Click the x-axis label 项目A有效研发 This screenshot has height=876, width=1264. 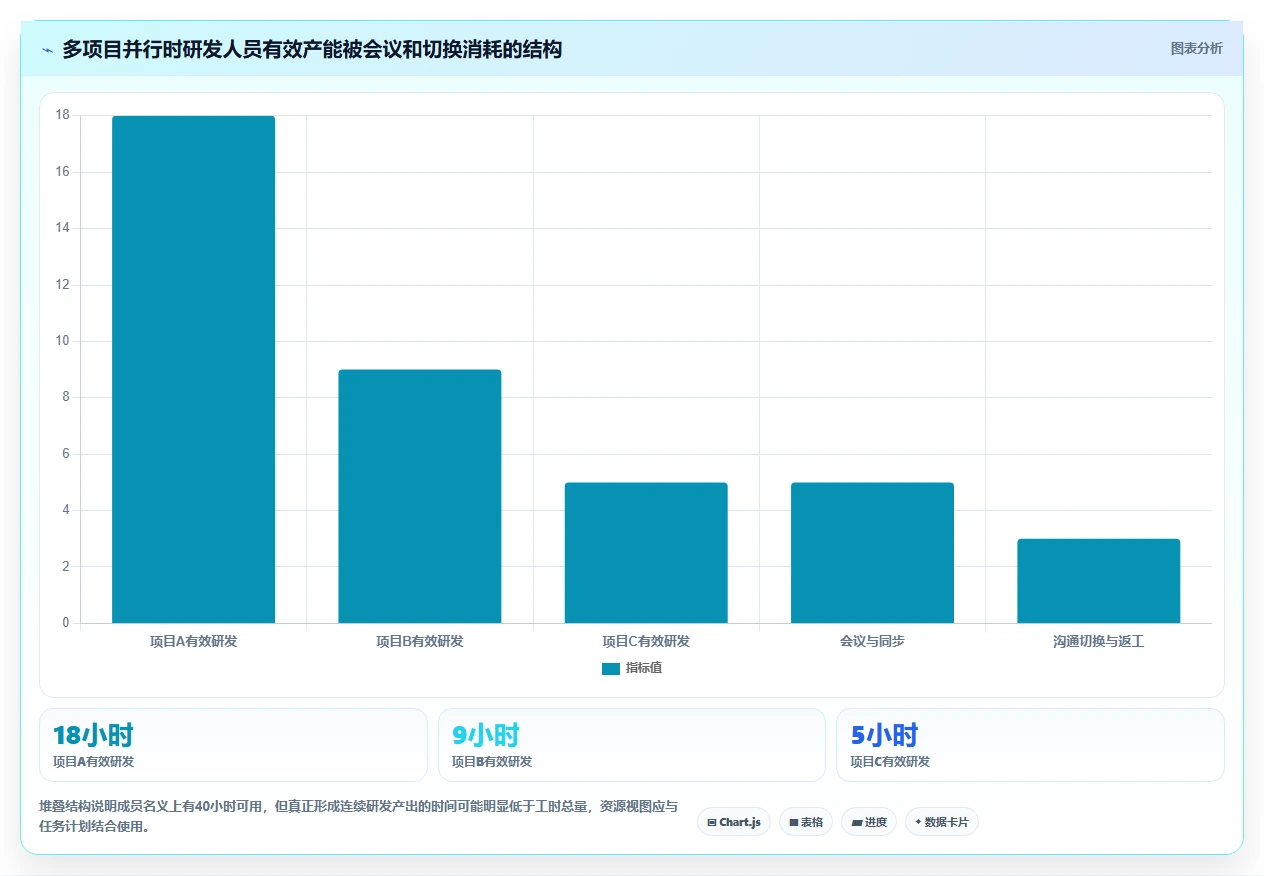pos(193,641)
